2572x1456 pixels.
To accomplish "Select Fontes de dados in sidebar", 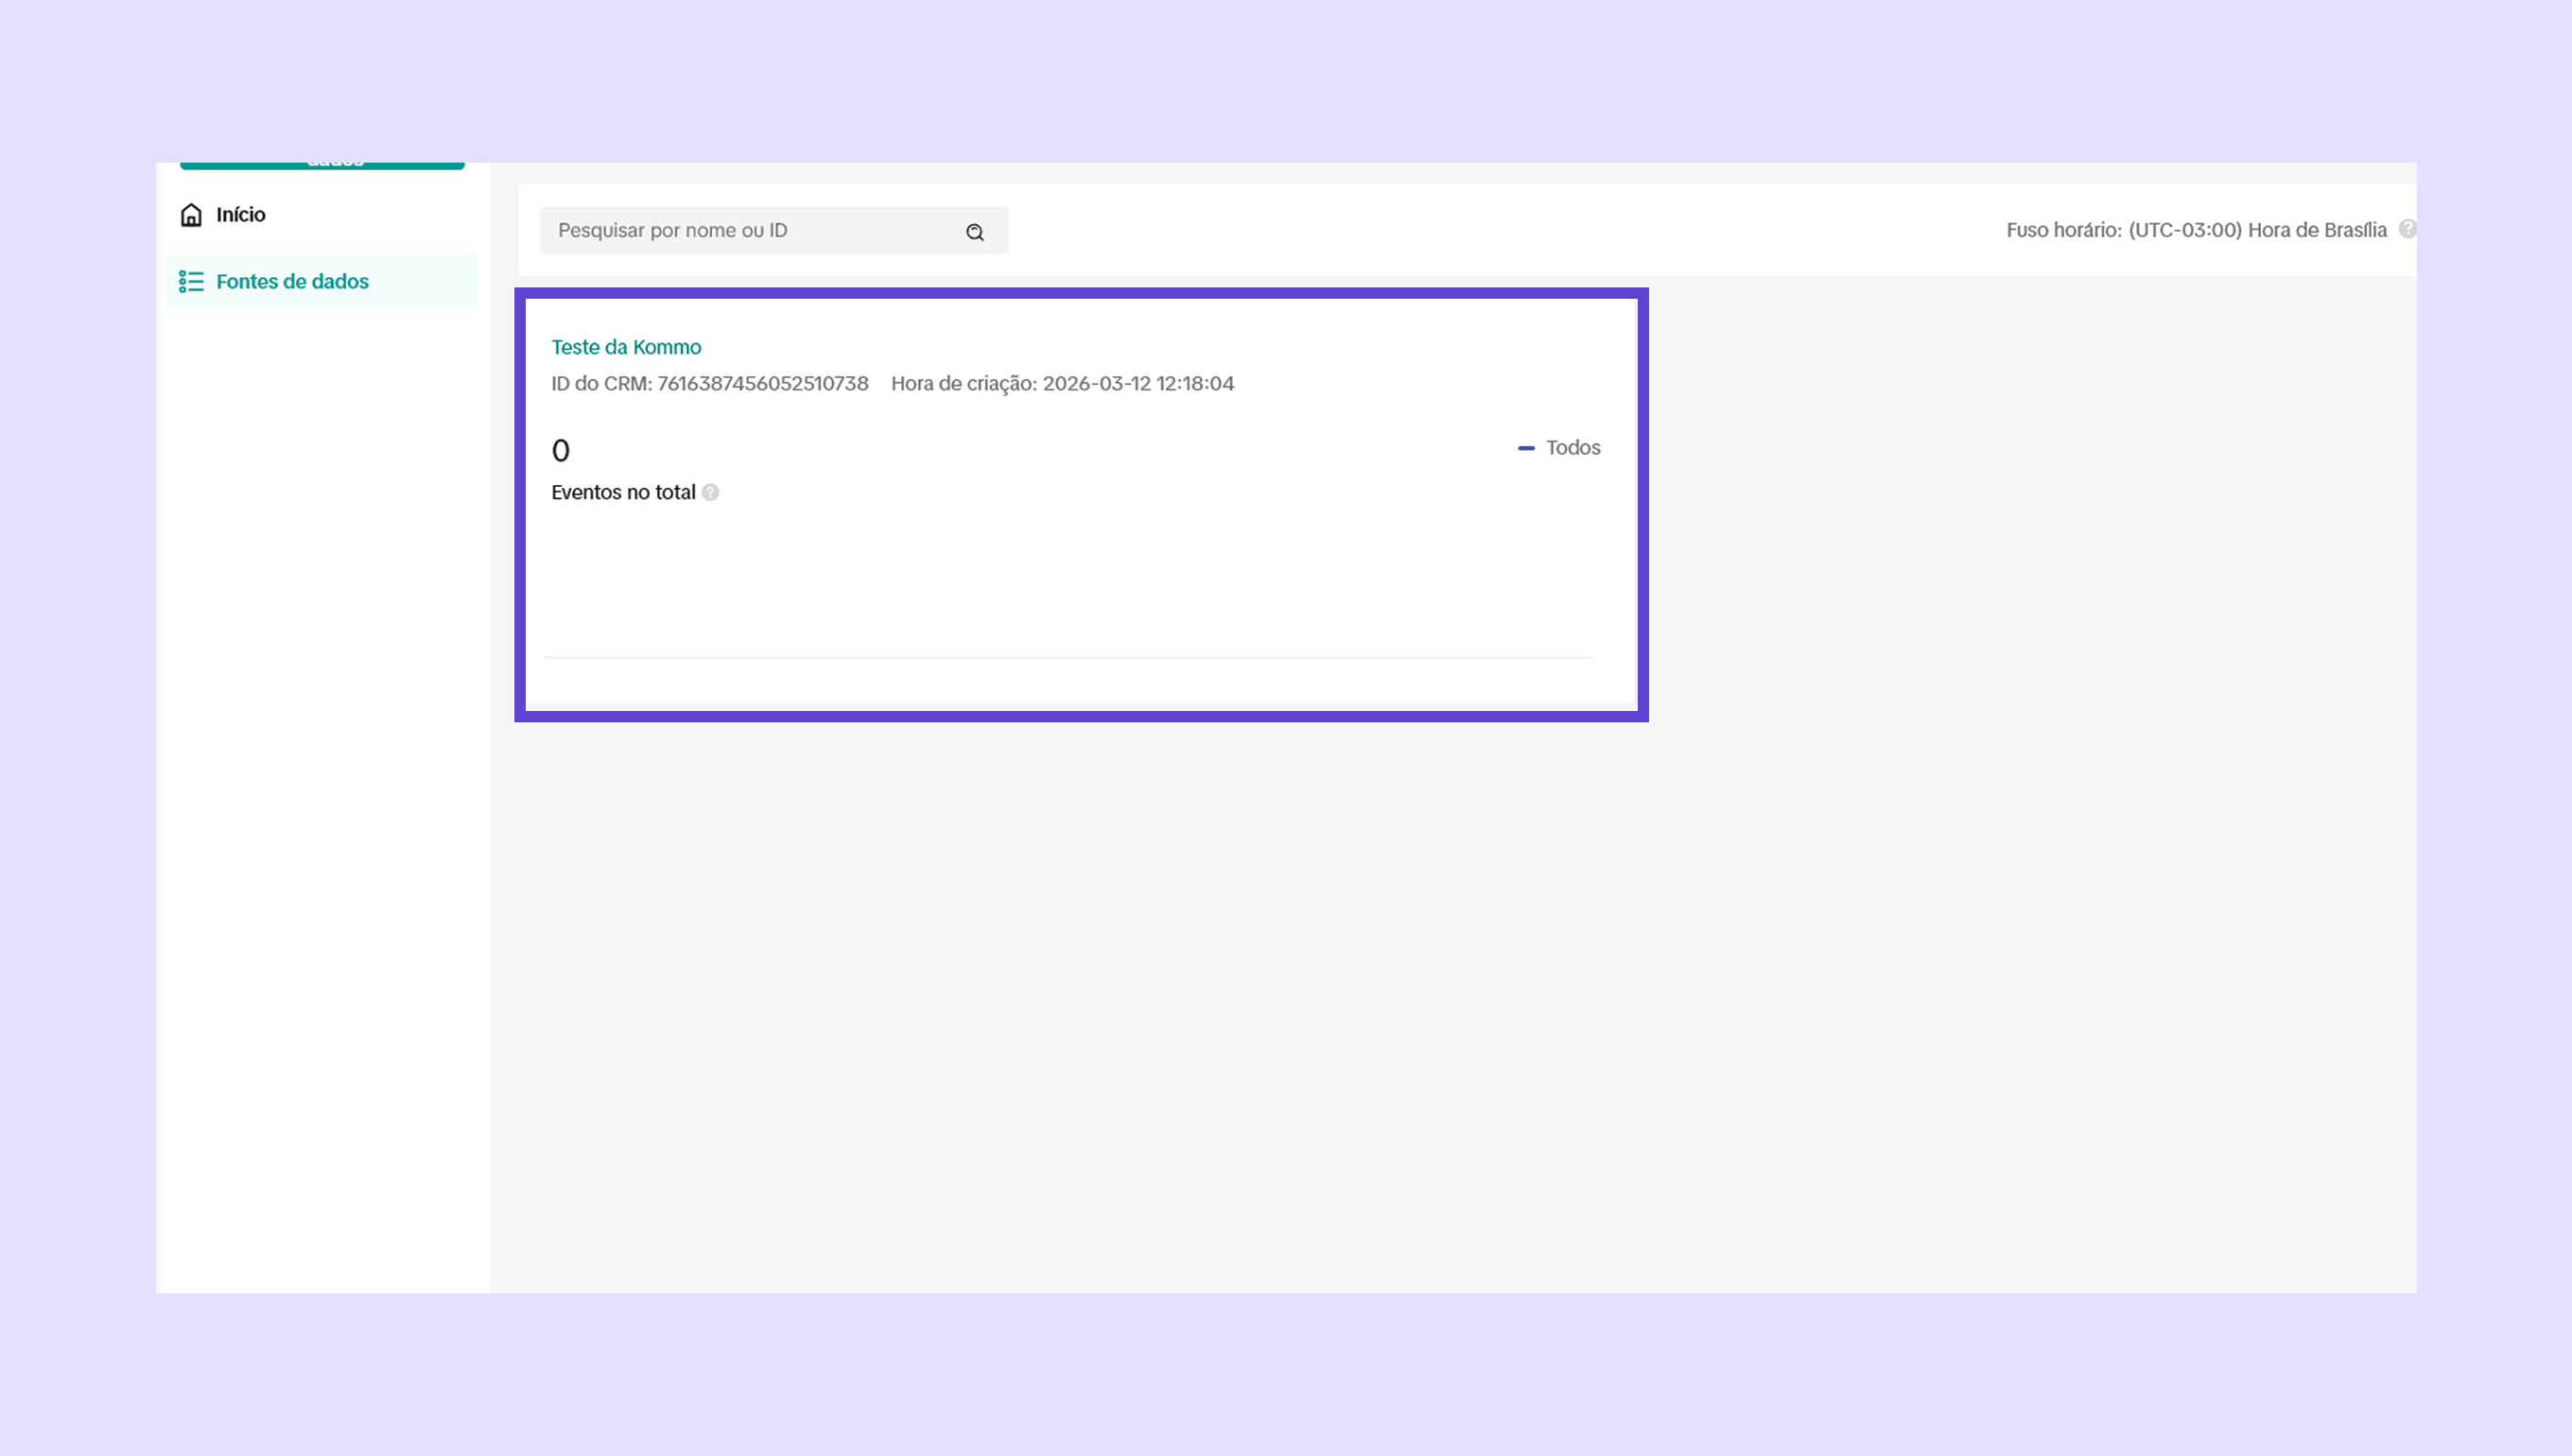I will tap(292, 282).
